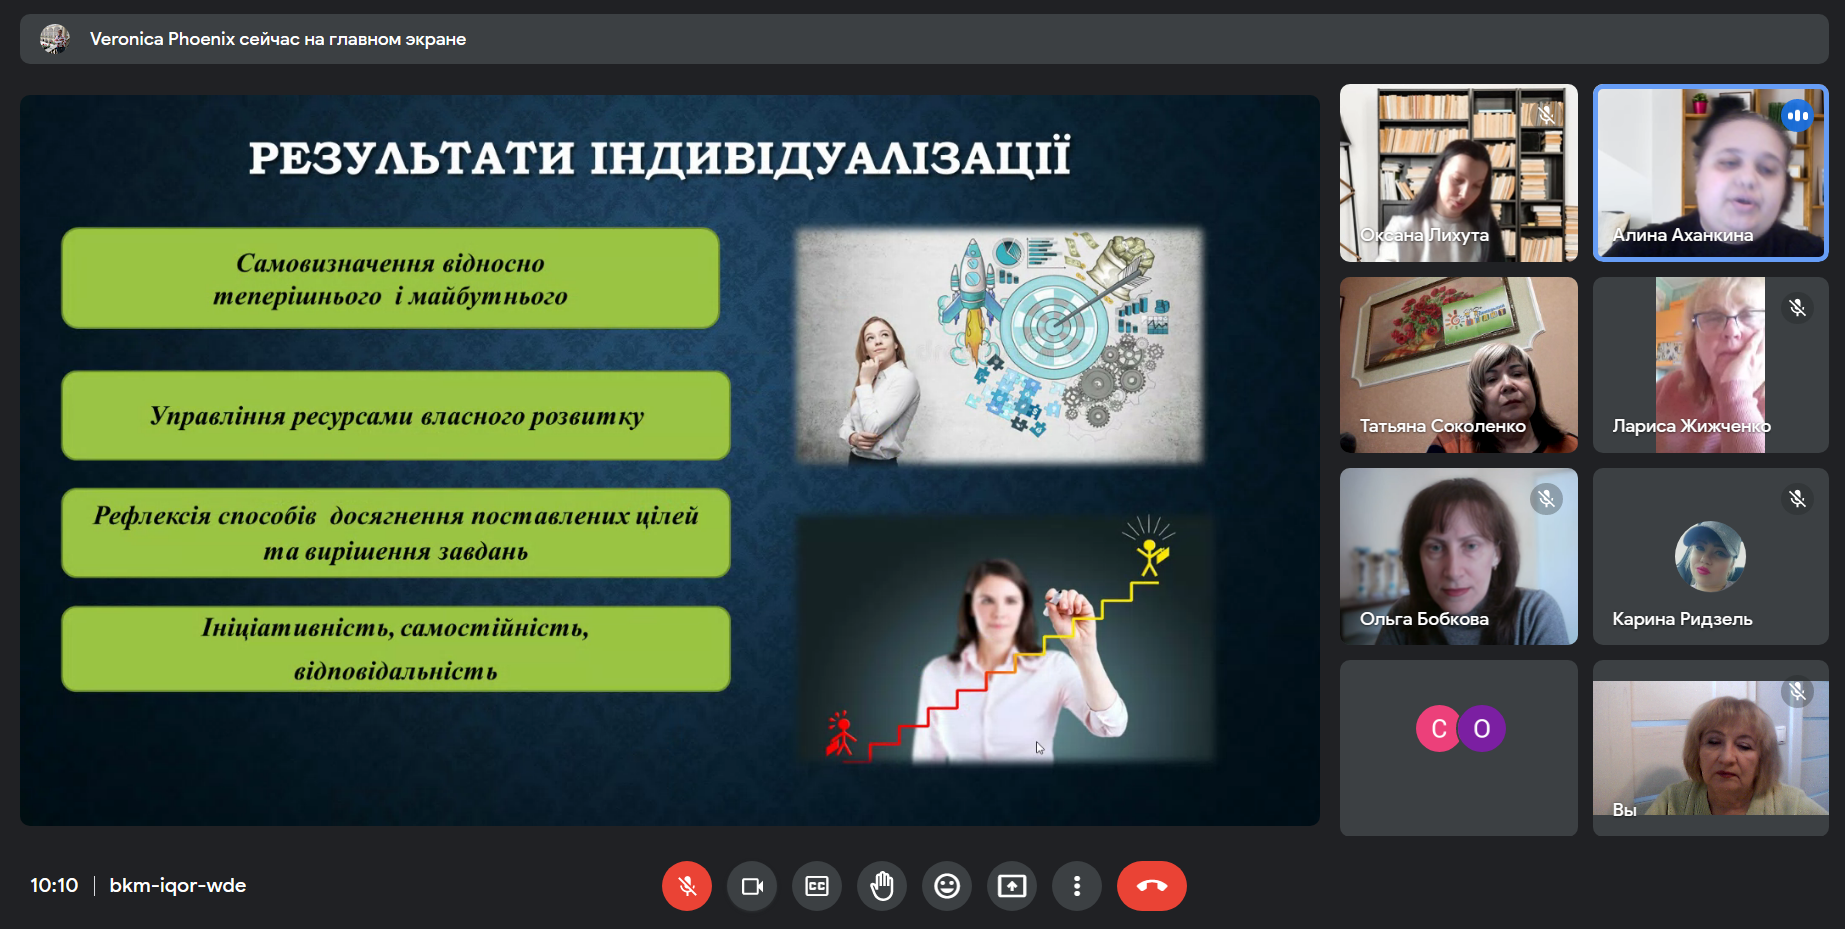Open the emoji reactions button

(x=947, y=886)
